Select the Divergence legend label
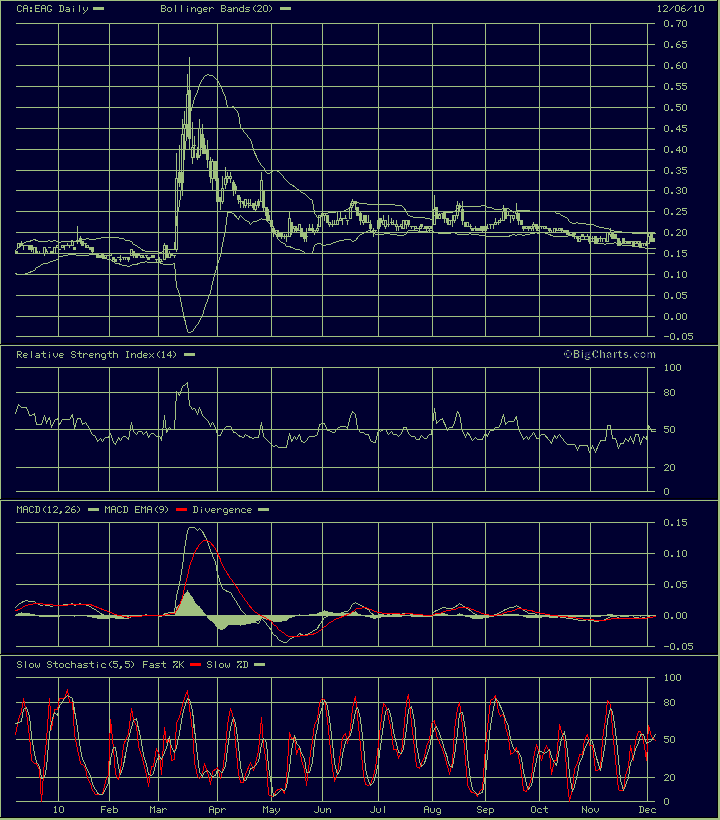This screenshot has height=820, width=720. point(222,510)
